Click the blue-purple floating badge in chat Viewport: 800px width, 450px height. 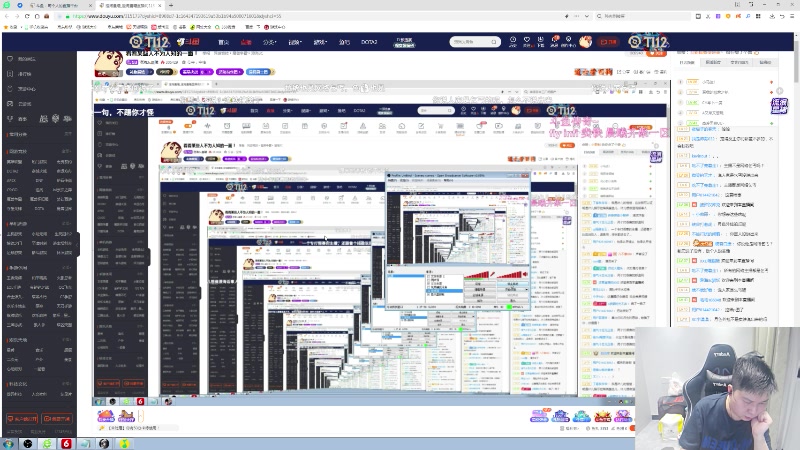pos(779,106)
